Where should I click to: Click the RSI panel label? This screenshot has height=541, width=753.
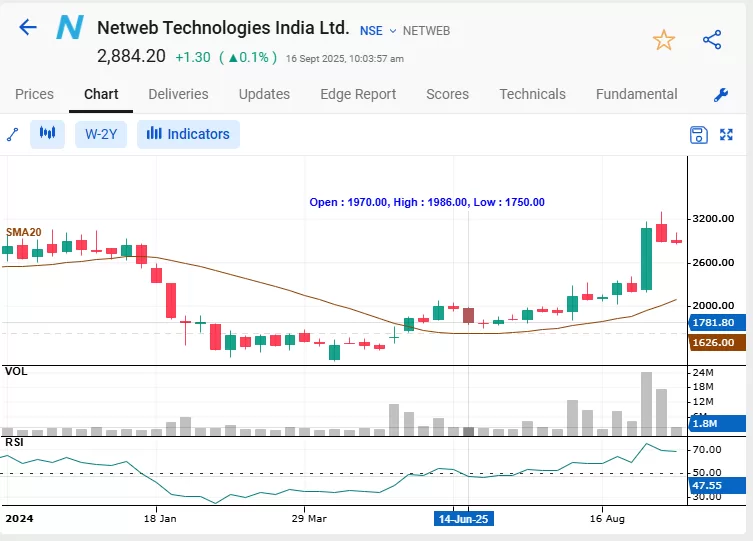coord(14,442)
